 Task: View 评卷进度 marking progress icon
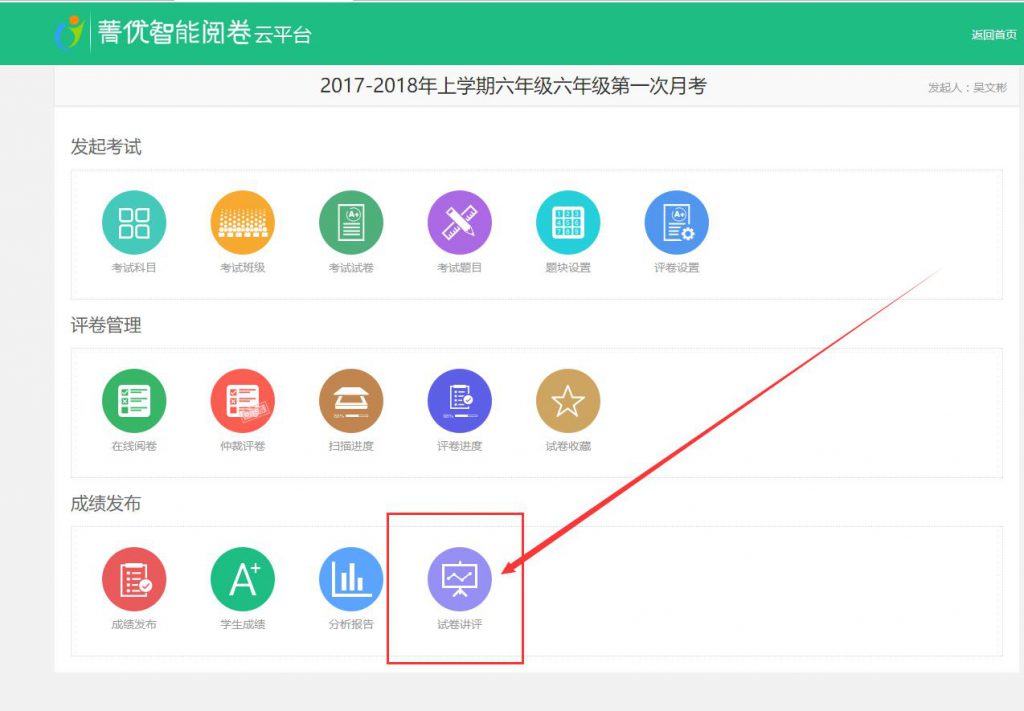460,401
